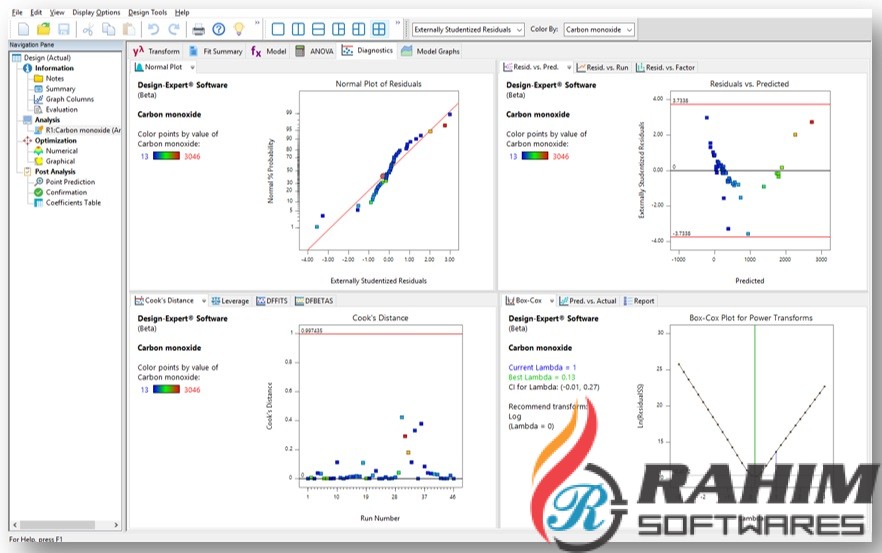Screen dimensions: 882x553
Task: Open the Color By Carbon monoxide dropdown
Action: point(599,29)
